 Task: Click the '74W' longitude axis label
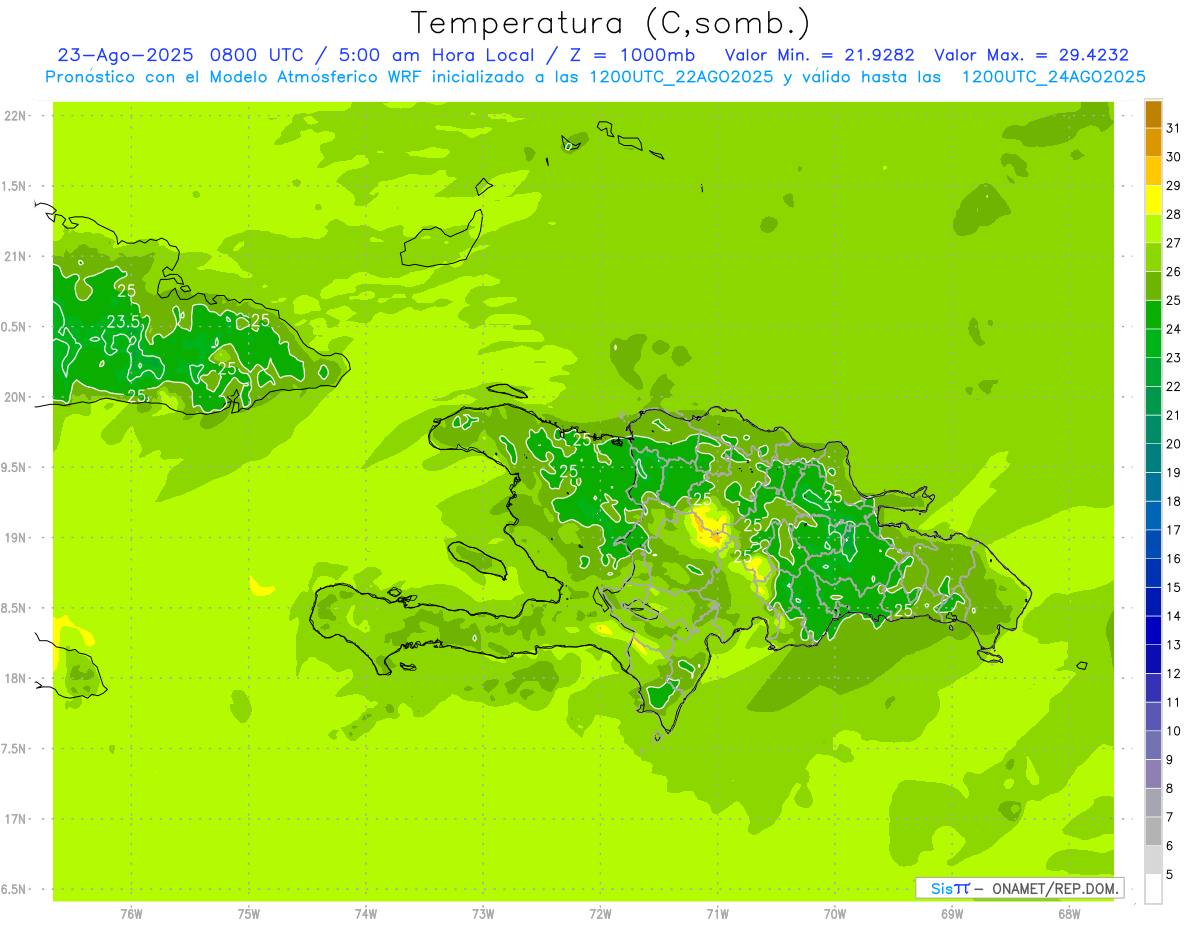pyautogui.click(x=366, y=914)
